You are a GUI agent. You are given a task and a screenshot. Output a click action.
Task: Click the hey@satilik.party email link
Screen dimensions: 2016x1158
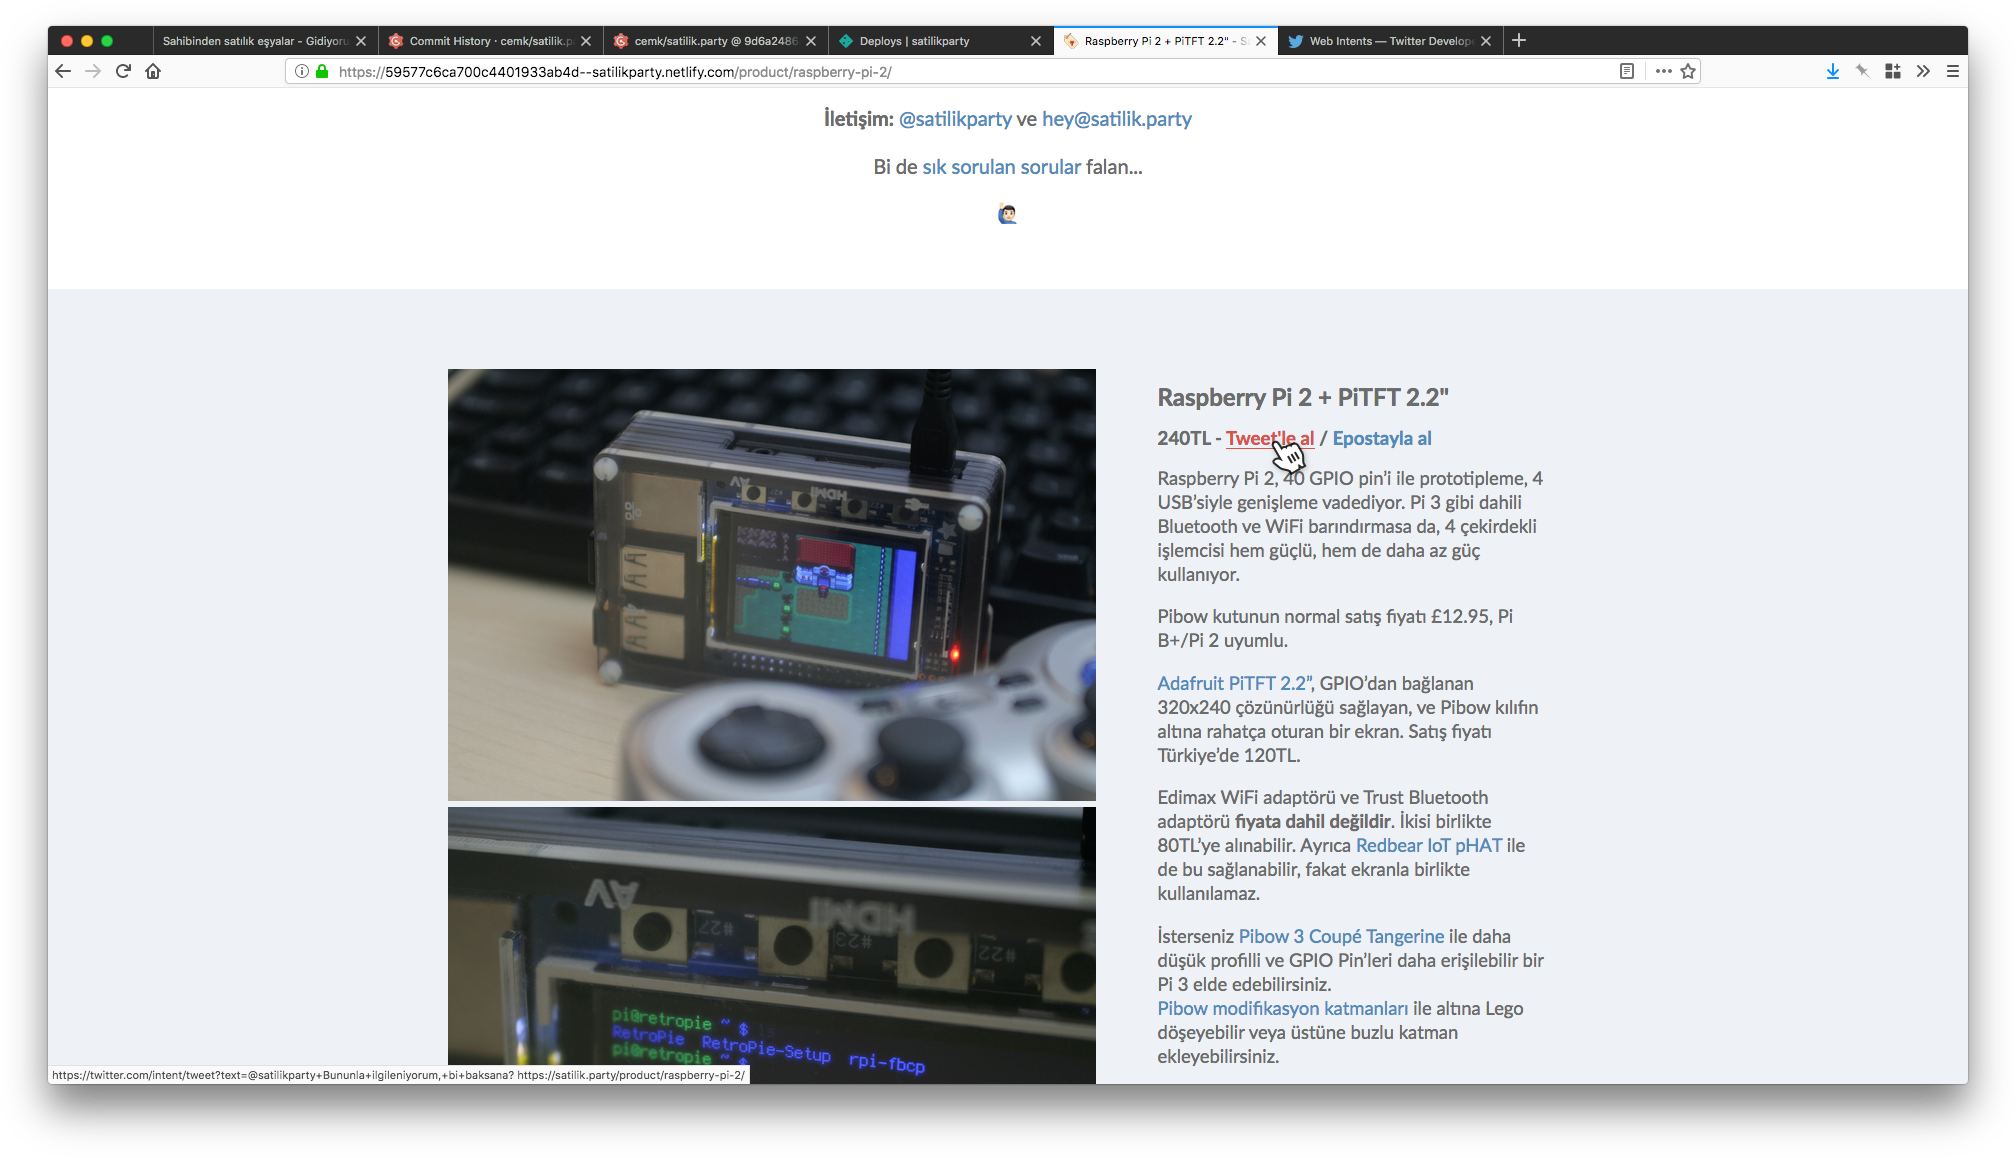[1116, 119]
